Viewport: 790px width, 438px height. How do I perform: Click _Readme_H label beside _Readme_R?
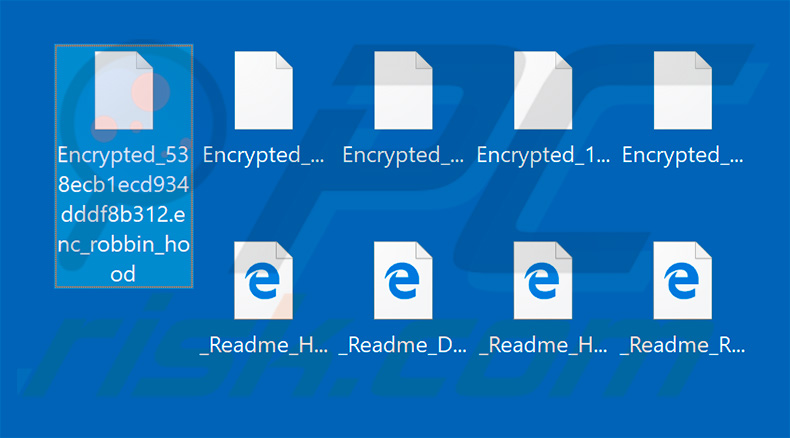point(543,345)
